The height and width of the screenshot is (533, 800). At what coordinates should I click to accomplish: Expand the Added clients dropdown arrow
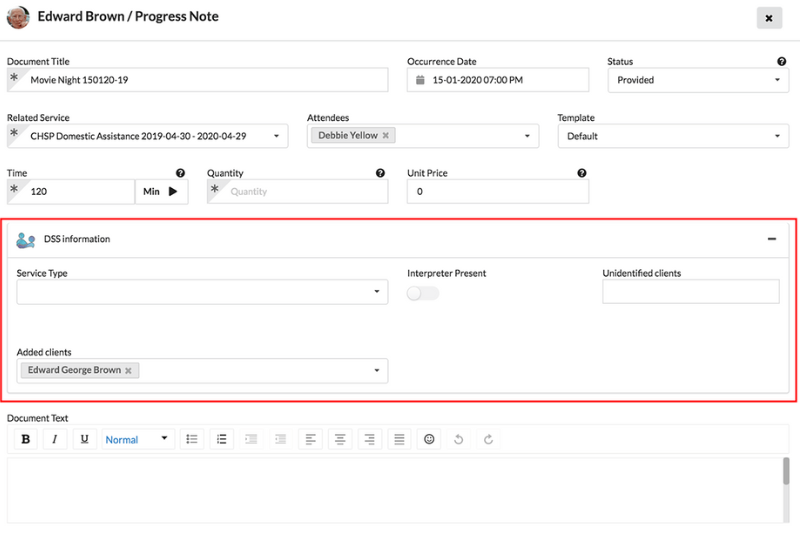tap(377, 370)
